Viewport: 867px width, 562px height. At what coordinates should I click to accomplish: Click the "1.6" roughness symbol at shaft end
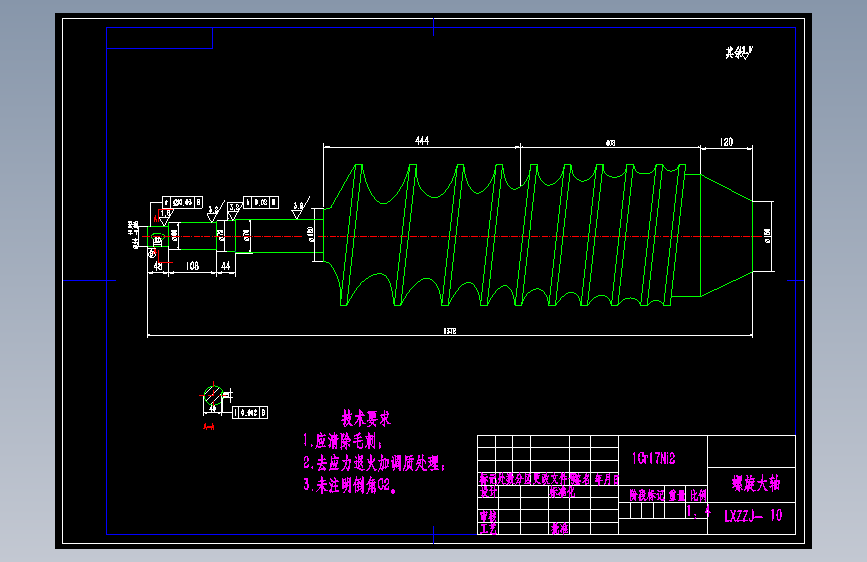pos(165,216)
